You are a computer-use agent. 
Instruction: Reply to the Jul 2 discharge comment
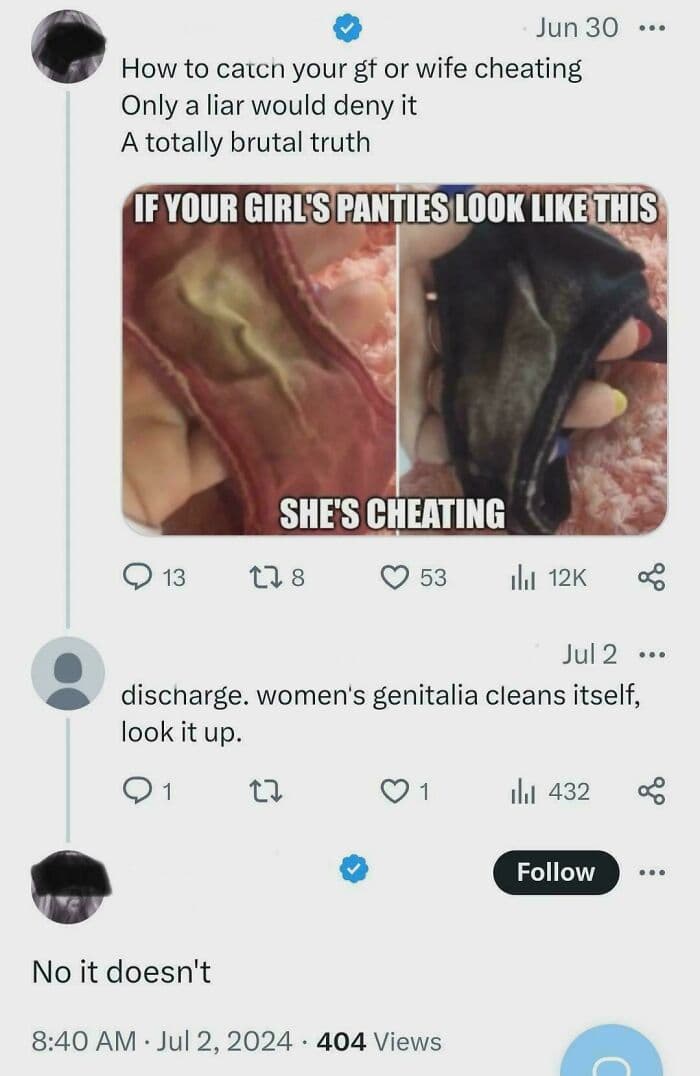(x=137, y=791)
